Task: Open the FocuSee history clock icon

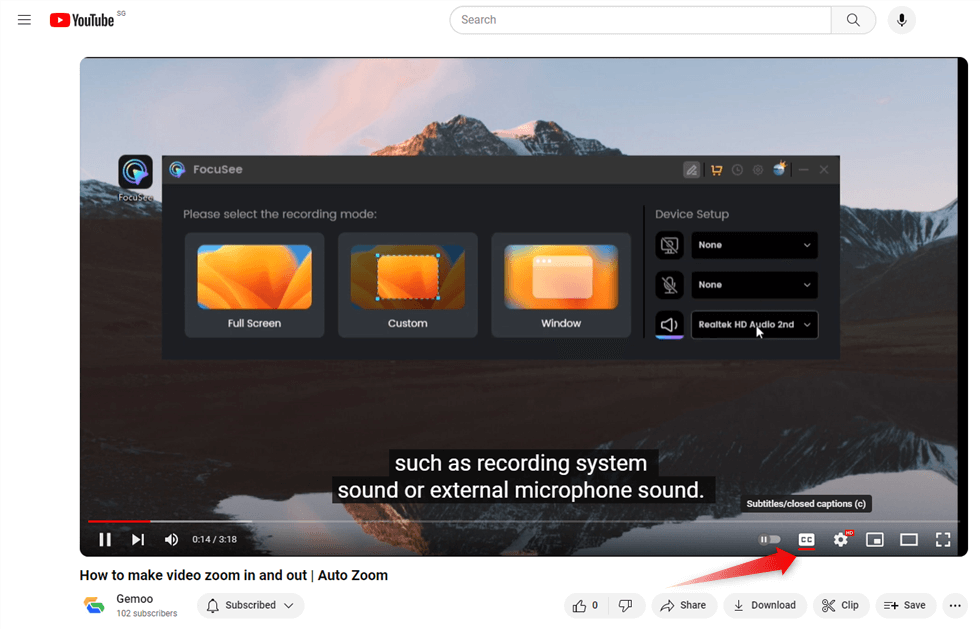Action: 738,169
